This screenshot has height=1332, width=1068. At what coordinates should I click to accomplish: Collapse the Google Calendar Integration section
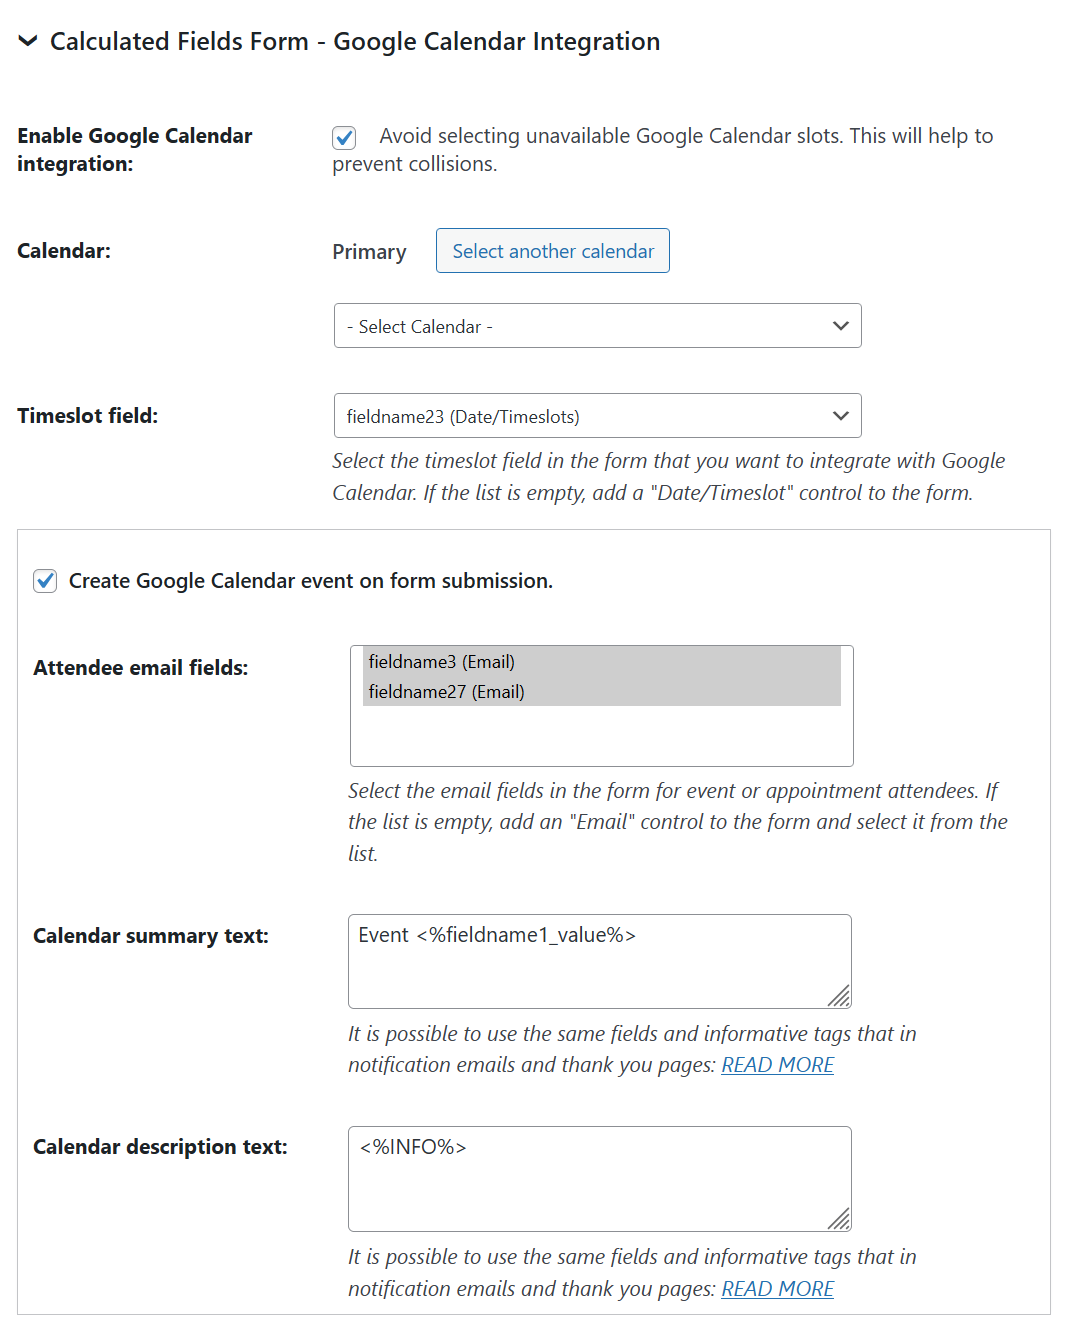(28, 41)
